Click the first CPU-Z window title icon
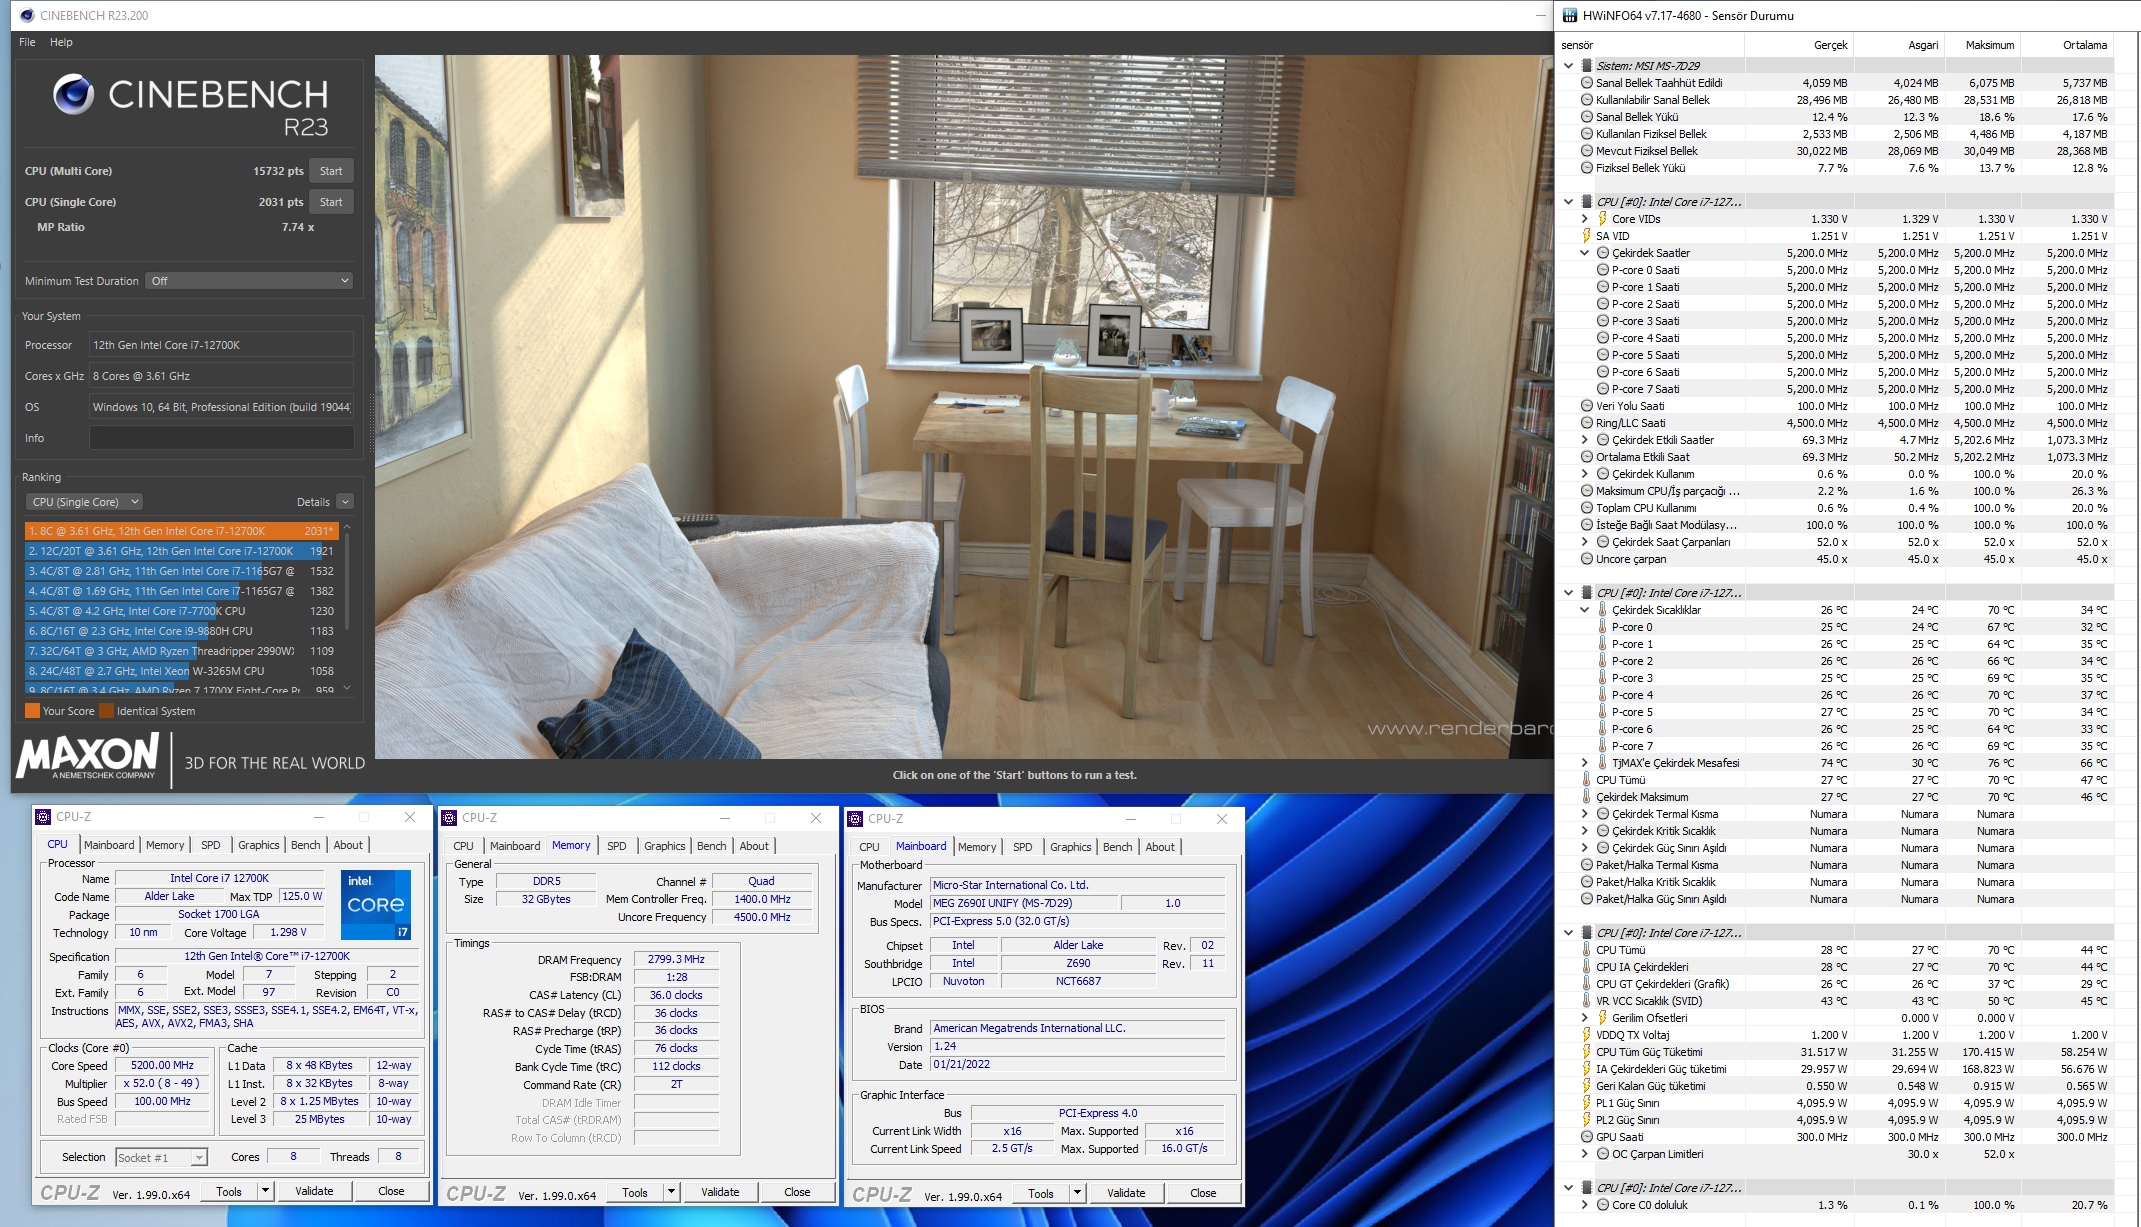Image resolution: width=2141 pixels, height=1227 pixels. [43, 817]
